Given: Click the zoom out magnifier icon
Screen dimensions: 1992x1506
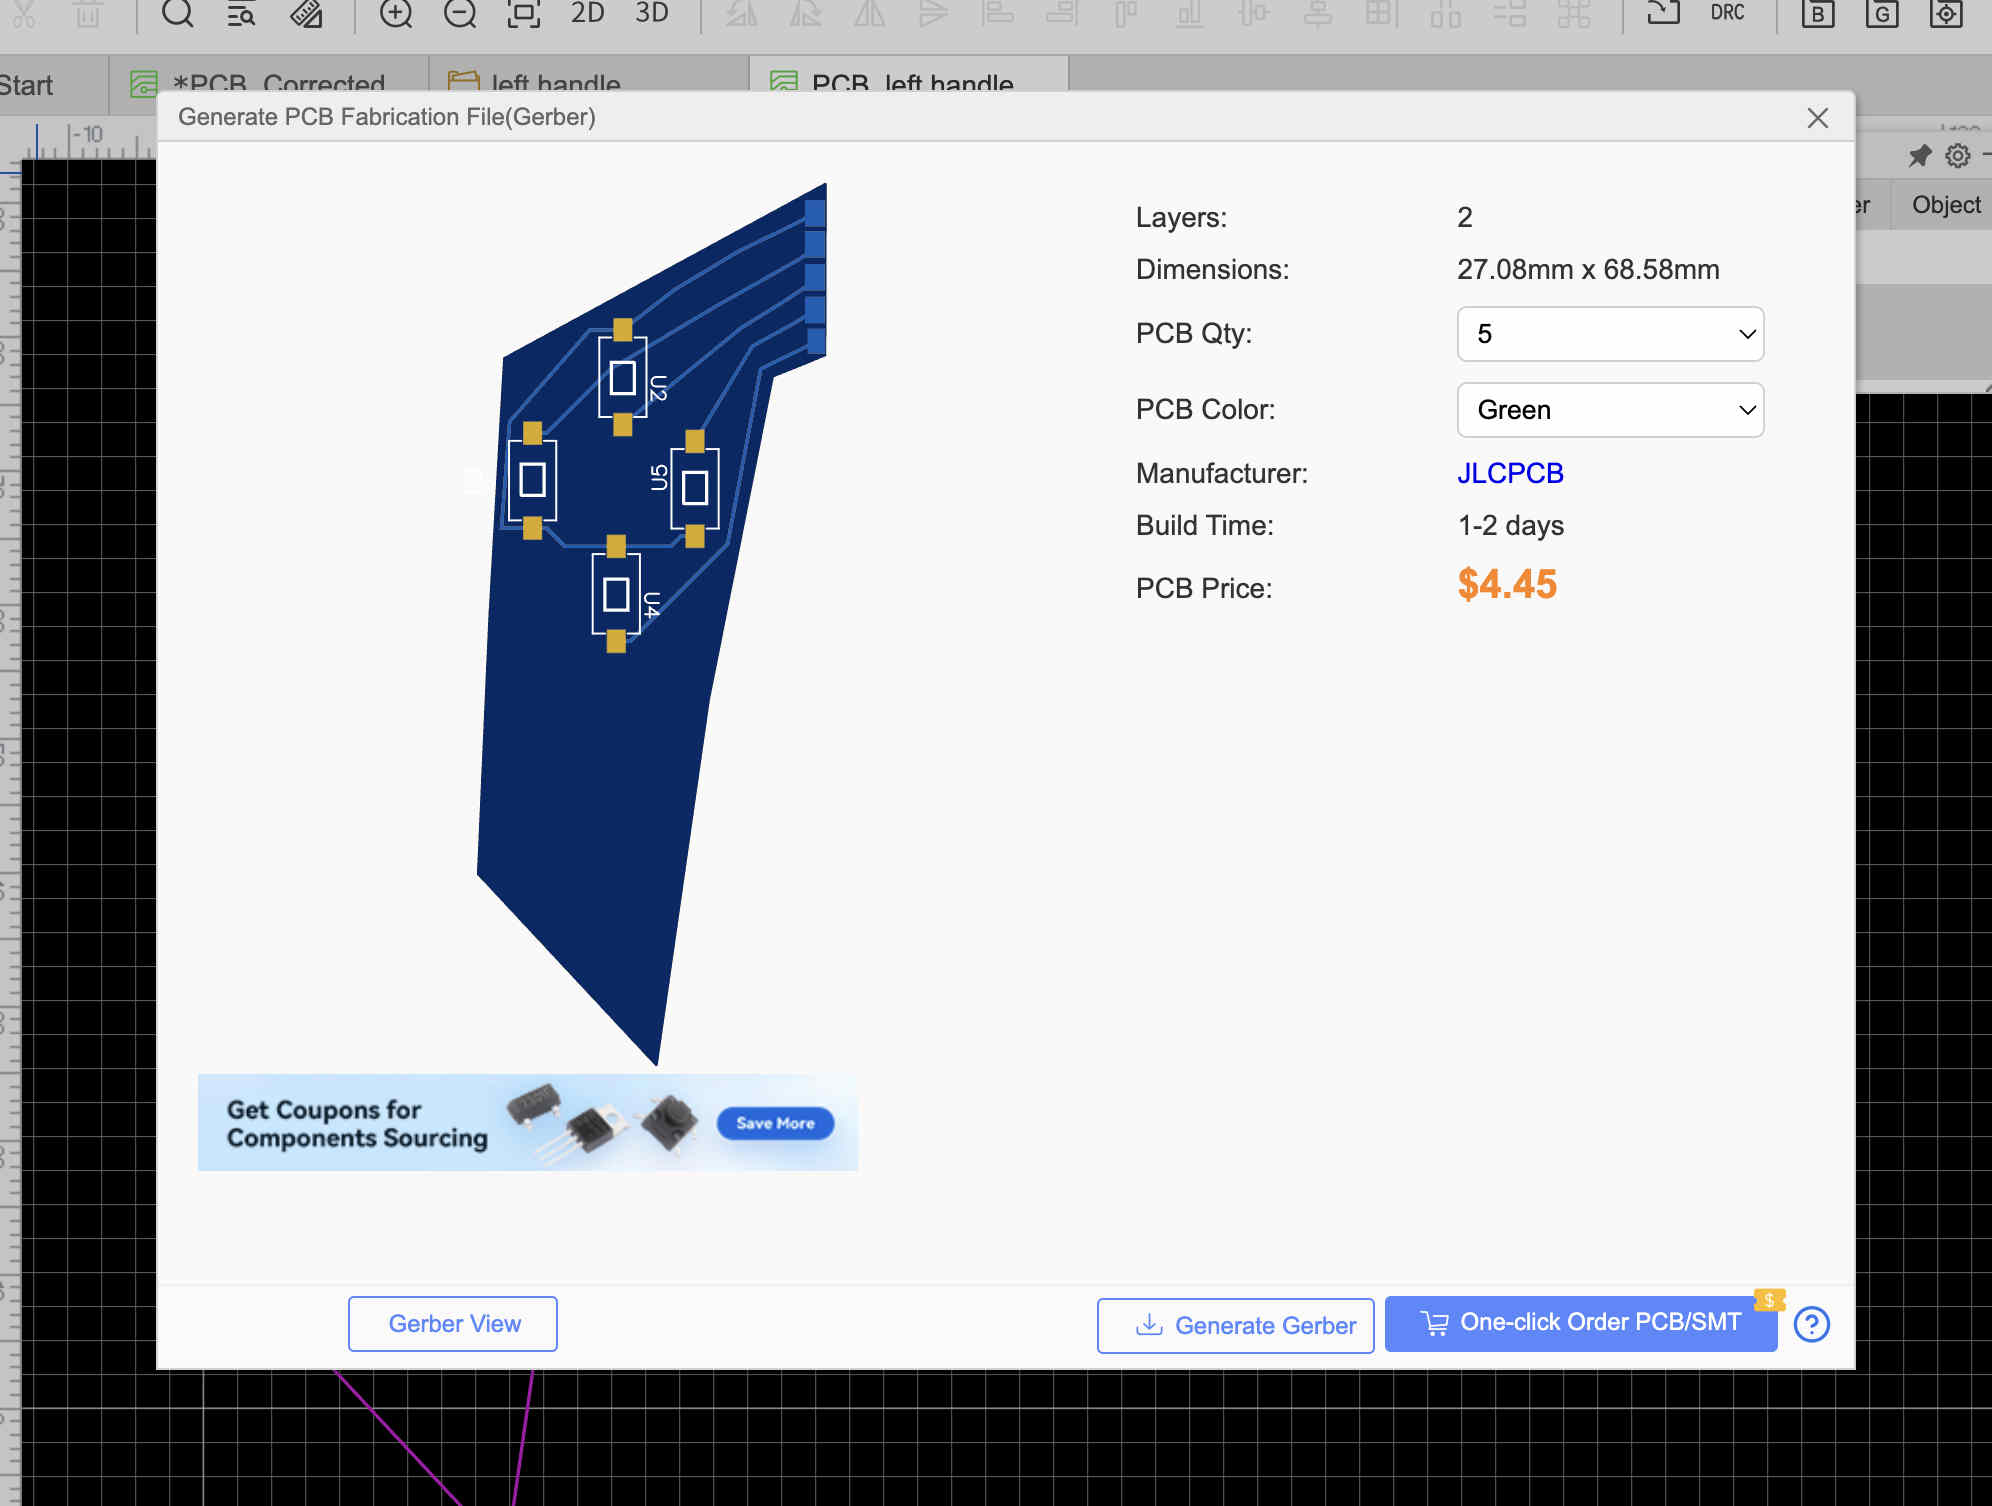Looking at the screenshot, I should [x=460, y=14].
